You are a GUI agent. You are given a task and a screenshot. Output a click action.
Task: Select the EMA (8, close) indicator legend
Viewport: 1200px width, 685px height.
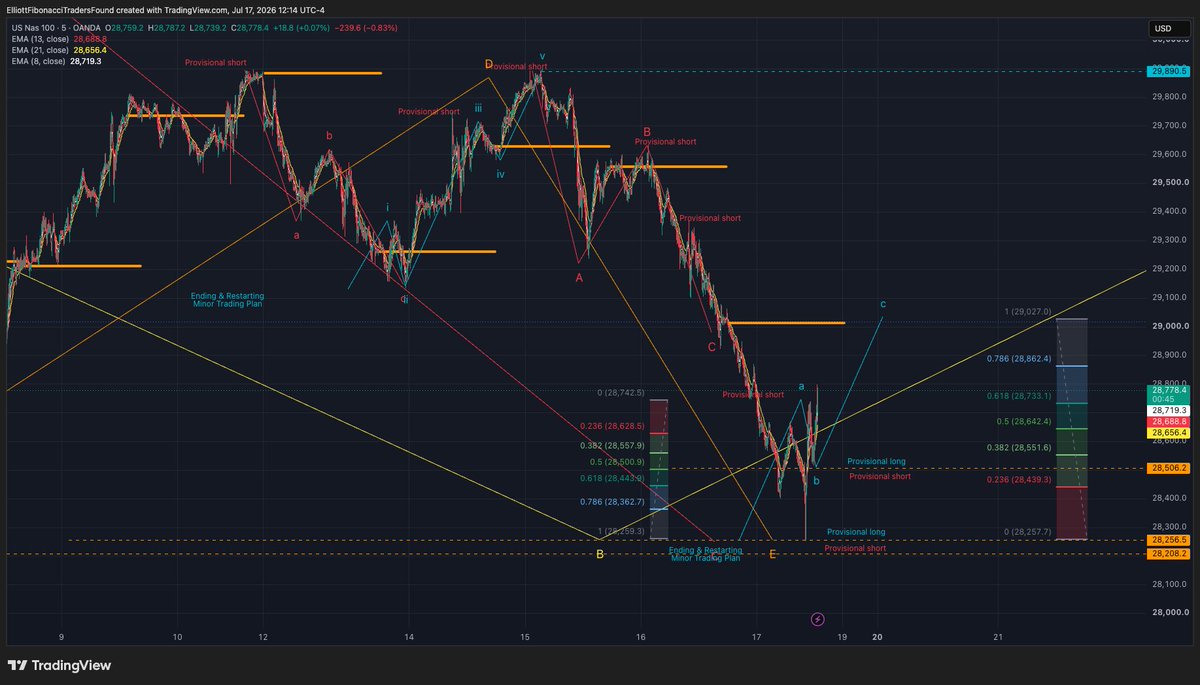56,61
